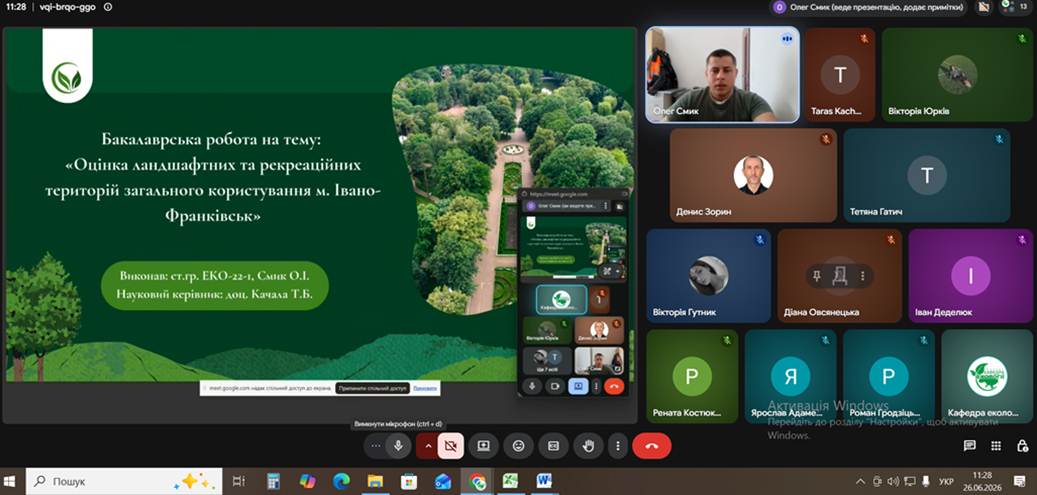Image resolution: width=1037 pixels, height=495 pixels.
Task: Leave the call with the red hang-up button
Action: (651, 446)
